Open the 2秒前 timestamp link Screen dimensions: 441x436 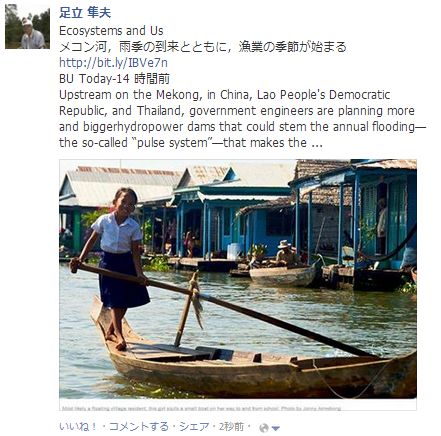(x=231, y=427)
